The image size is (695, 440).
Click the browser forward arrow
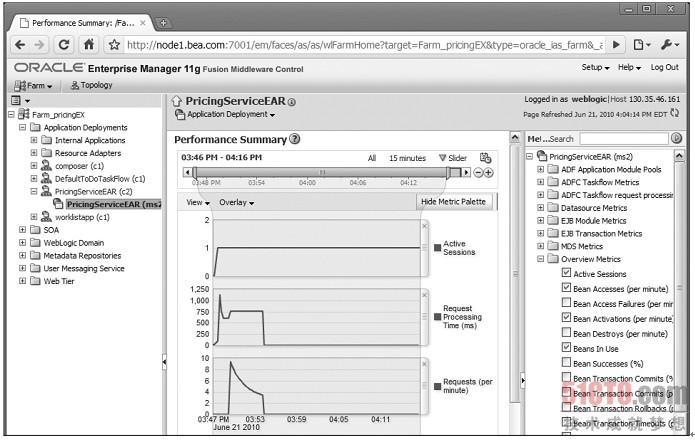point(39,45)
